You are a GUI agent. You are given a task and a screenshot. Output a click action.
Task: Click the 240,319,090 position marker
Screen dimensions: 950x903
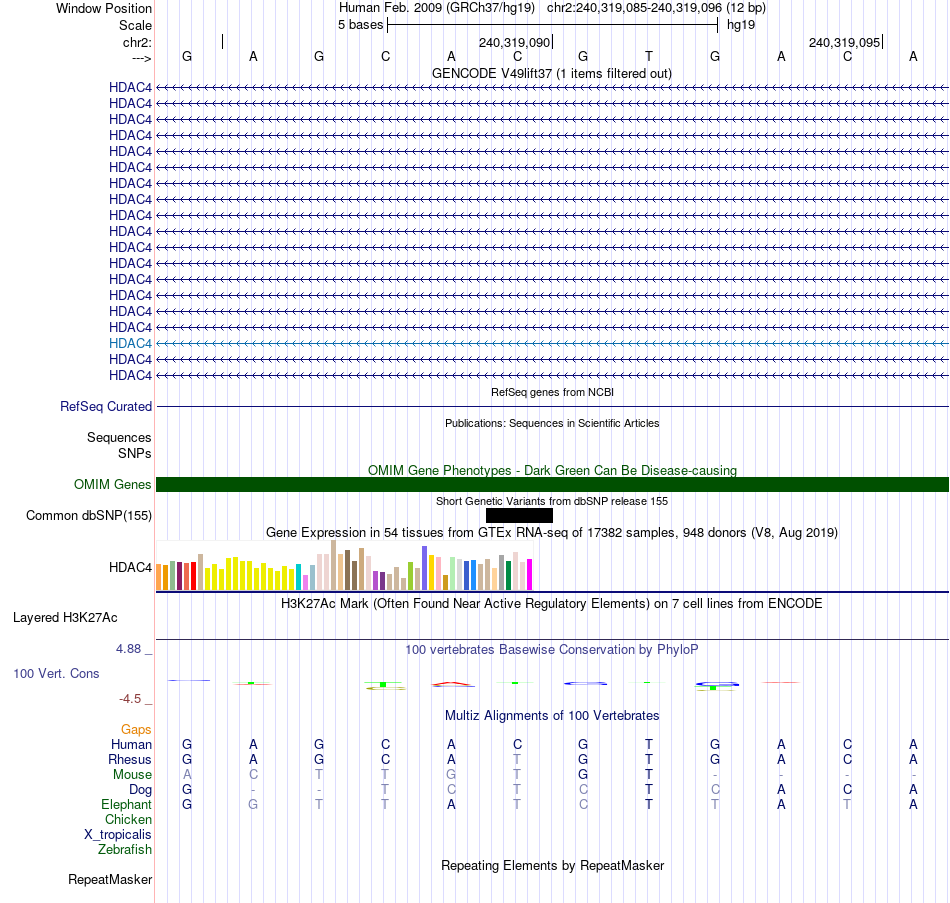coord(514,42)
